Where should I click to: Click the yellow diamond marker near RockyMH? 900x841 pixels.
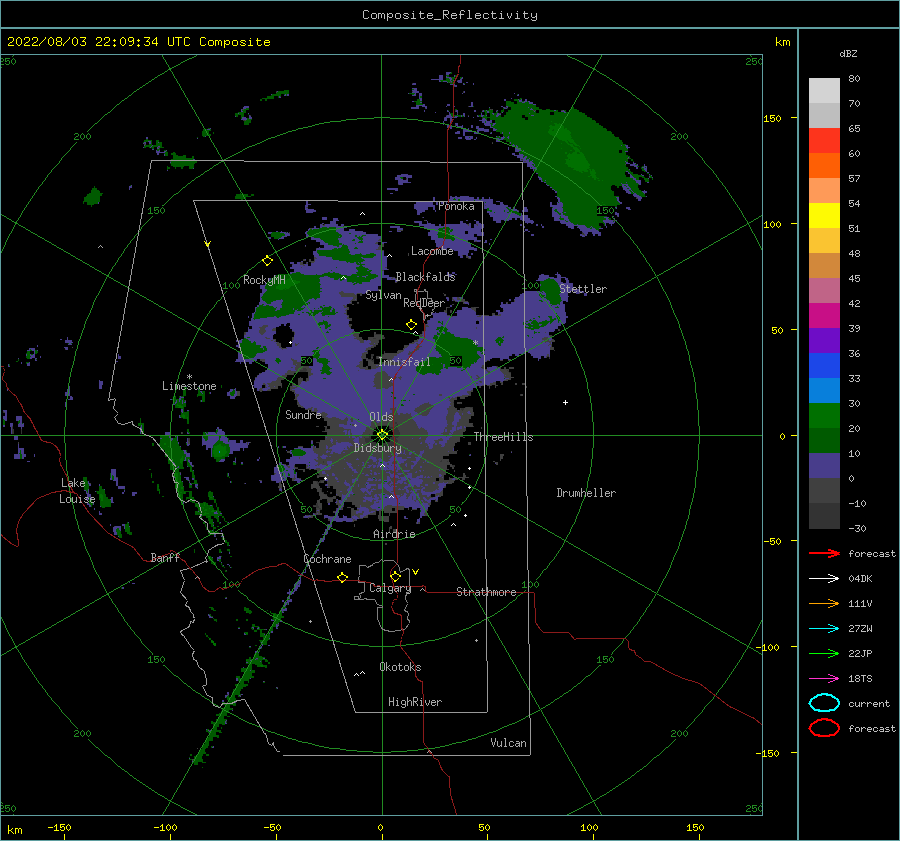click(x=267, y=260)
